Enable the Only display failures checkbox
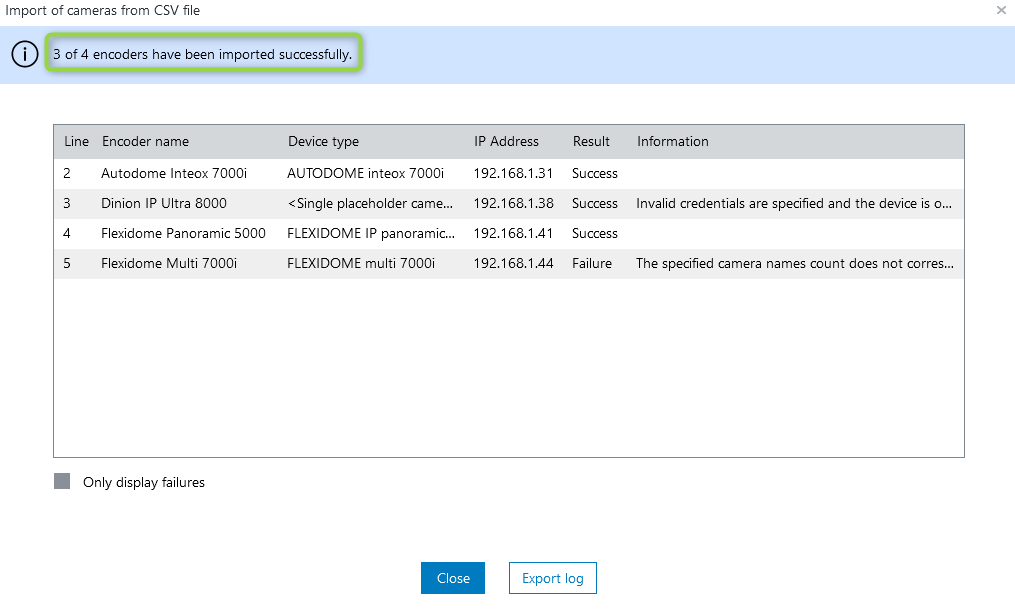 62,482
